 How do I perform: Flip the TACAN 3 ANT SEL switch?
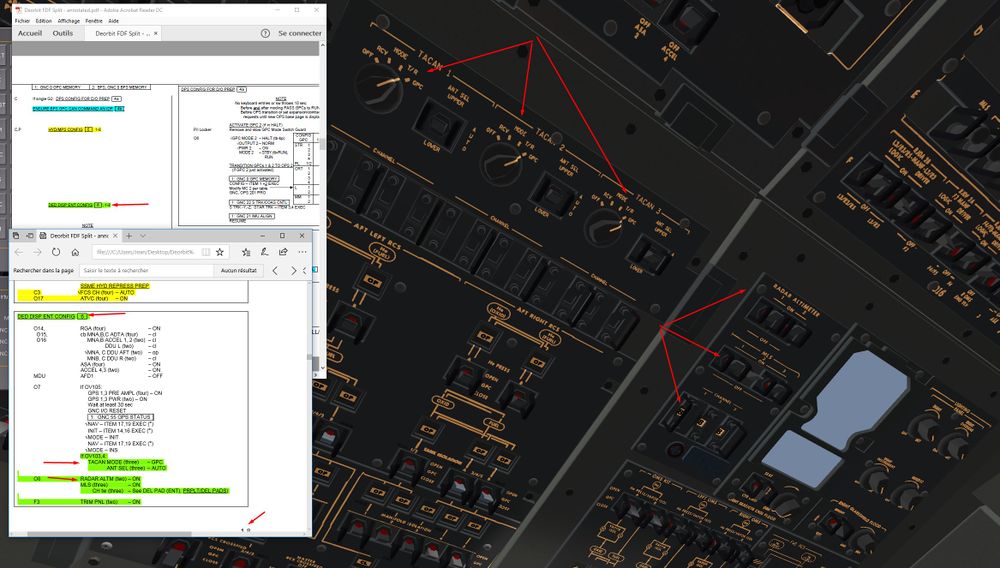[x=649, y=256]
